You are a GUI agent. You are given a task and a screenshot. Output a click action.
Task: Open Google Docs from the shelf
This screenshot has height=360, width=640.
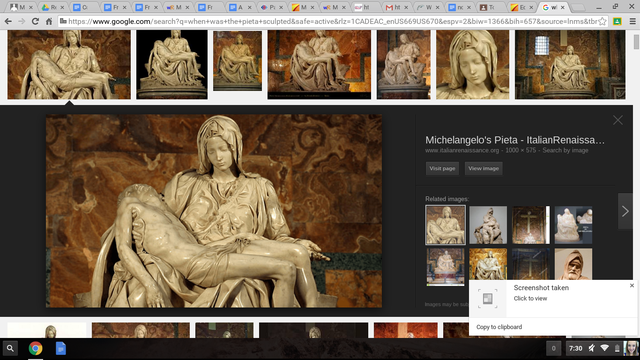[60, 349]
